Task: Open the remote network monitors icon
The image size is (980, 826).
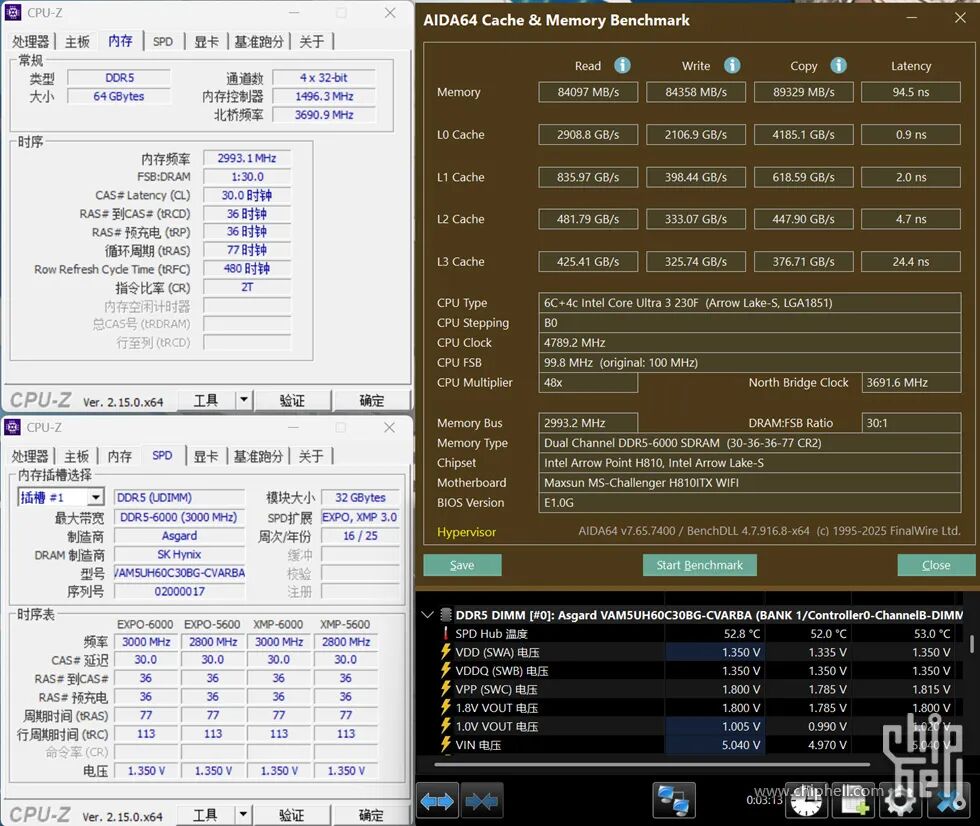Action: point(674,800)
